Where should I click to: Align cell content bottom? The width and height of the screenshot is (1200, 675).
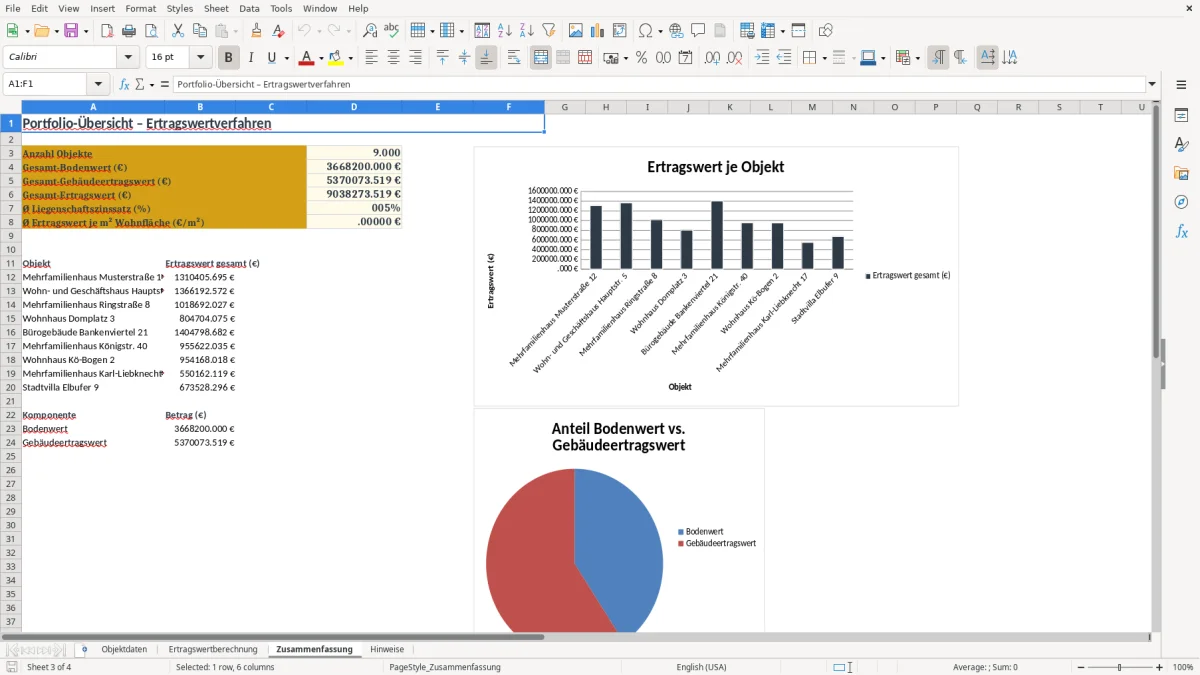tap(486, 58)
